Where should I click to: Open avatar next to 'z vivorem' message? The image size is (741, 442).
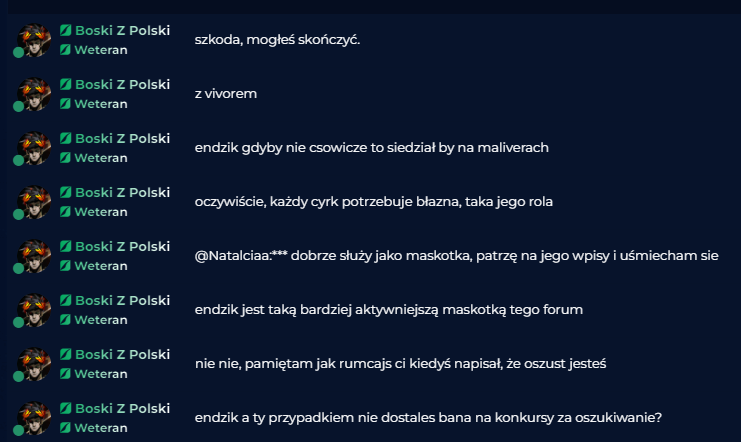tap(34, 94)
